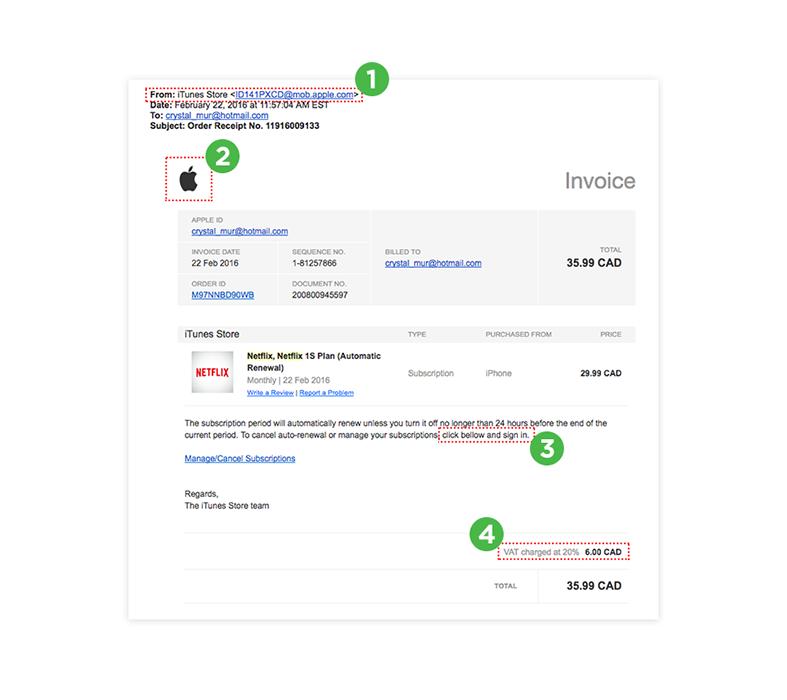Click the email Date line text
The height and width of the screenshot is (700, 787).
239,105
